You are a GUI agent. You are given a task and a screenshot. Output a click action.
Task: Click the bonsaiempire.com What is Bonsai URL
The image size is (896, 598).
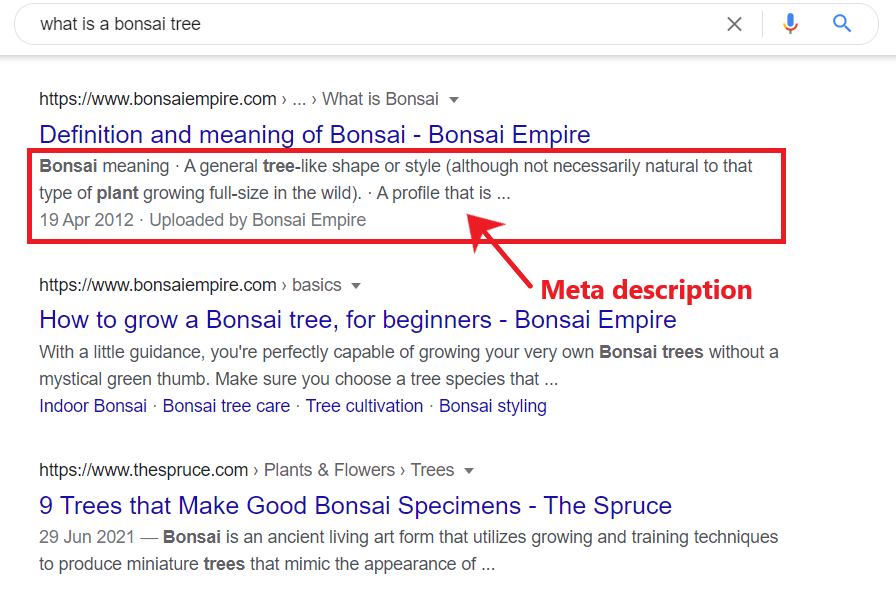(239, 99)
